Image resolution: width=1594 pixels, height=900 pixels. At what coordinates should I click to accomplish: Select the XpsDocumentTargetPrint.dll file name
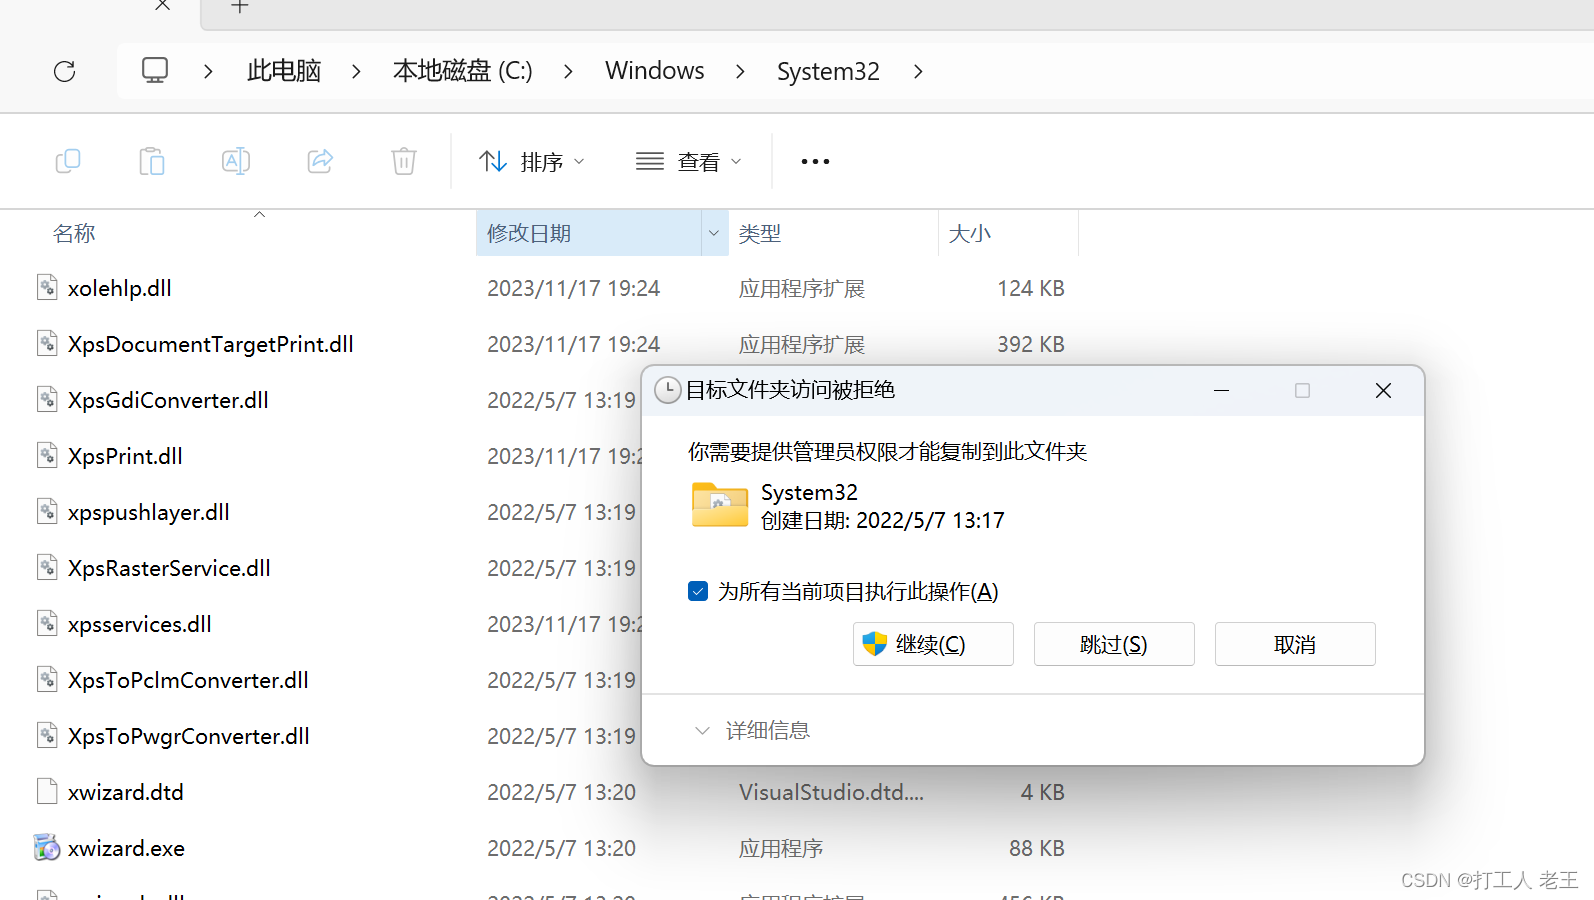coord(211,344)
